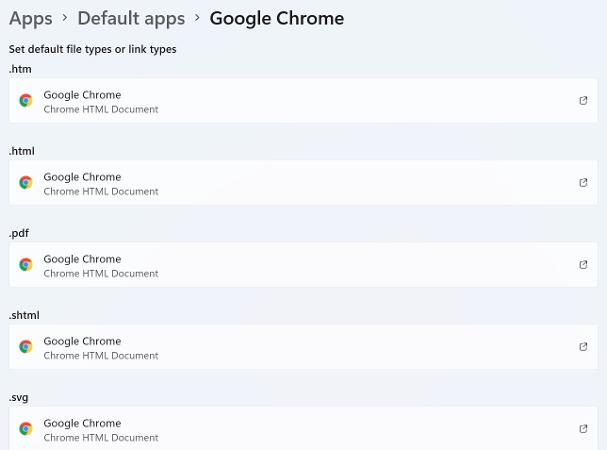Click the Chrome logo in .html row
Image resolution: width=607 pixels, height=450 pixels.
pyautogui.click(x=26, y=182)
